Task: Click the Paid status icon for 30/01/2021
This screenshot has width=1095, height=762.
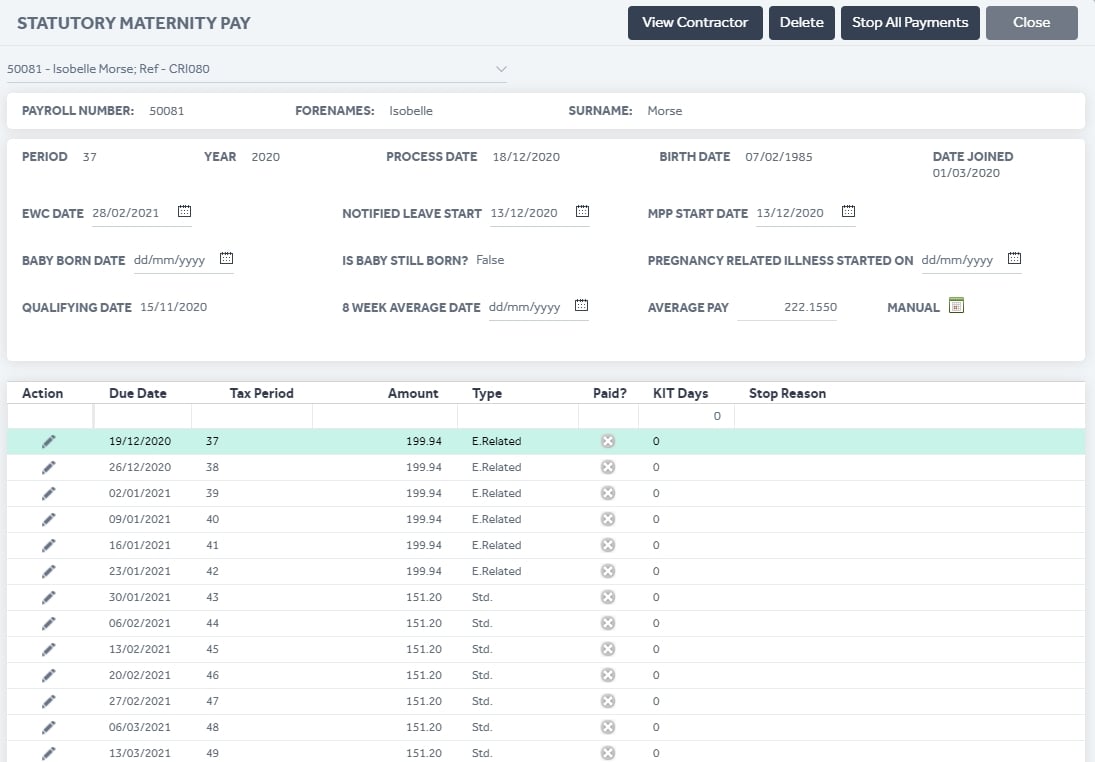Action: [608, 597]
